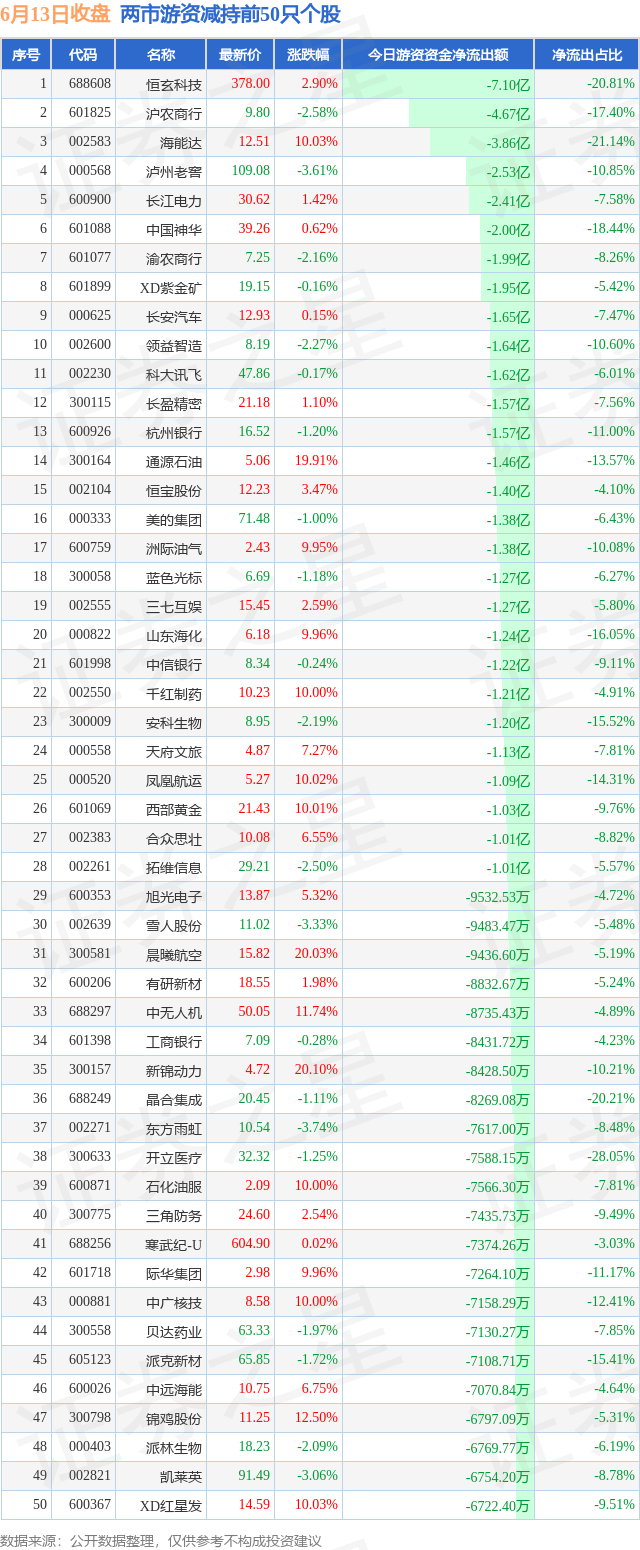Click stock code 601825
The height and width of the screenshot is (1550, 640).
(90, 113)
